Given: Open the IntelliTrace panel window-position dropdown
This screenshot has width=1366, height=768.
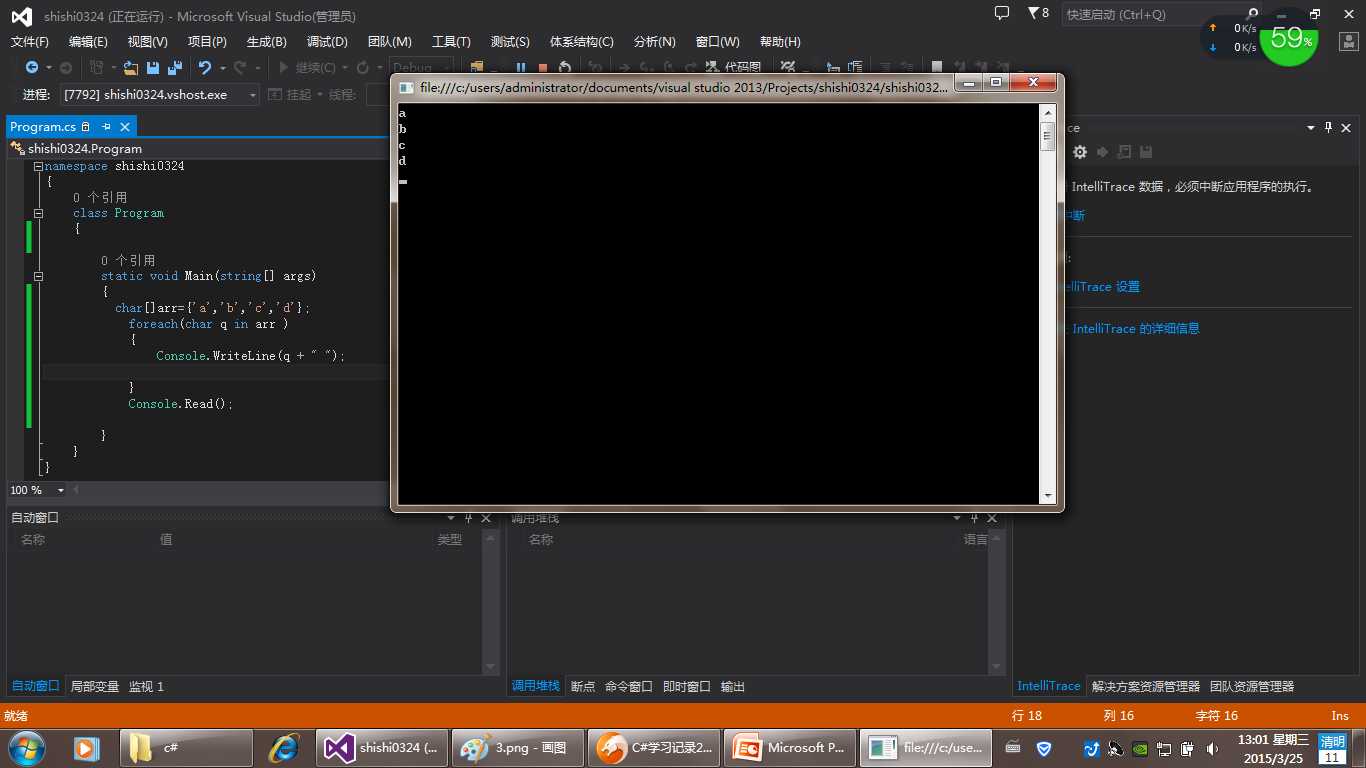Looking at the screenshot, I should (x=1310, y=127).
